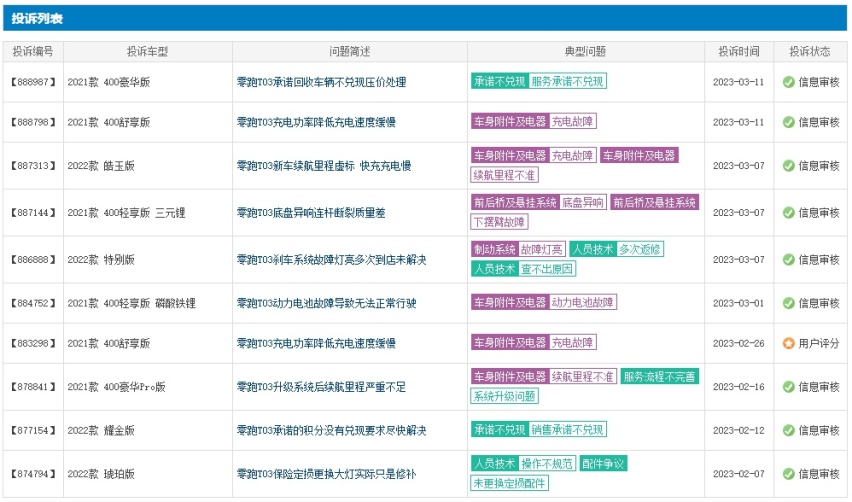Click the date 2023-03-01

pyautogui.click(x=738, y=303)
